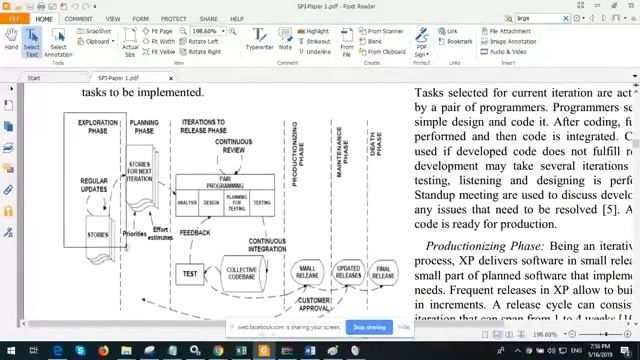
Task: Close the SPI-Paper 1.pdf tab
Action: [171, 78]
